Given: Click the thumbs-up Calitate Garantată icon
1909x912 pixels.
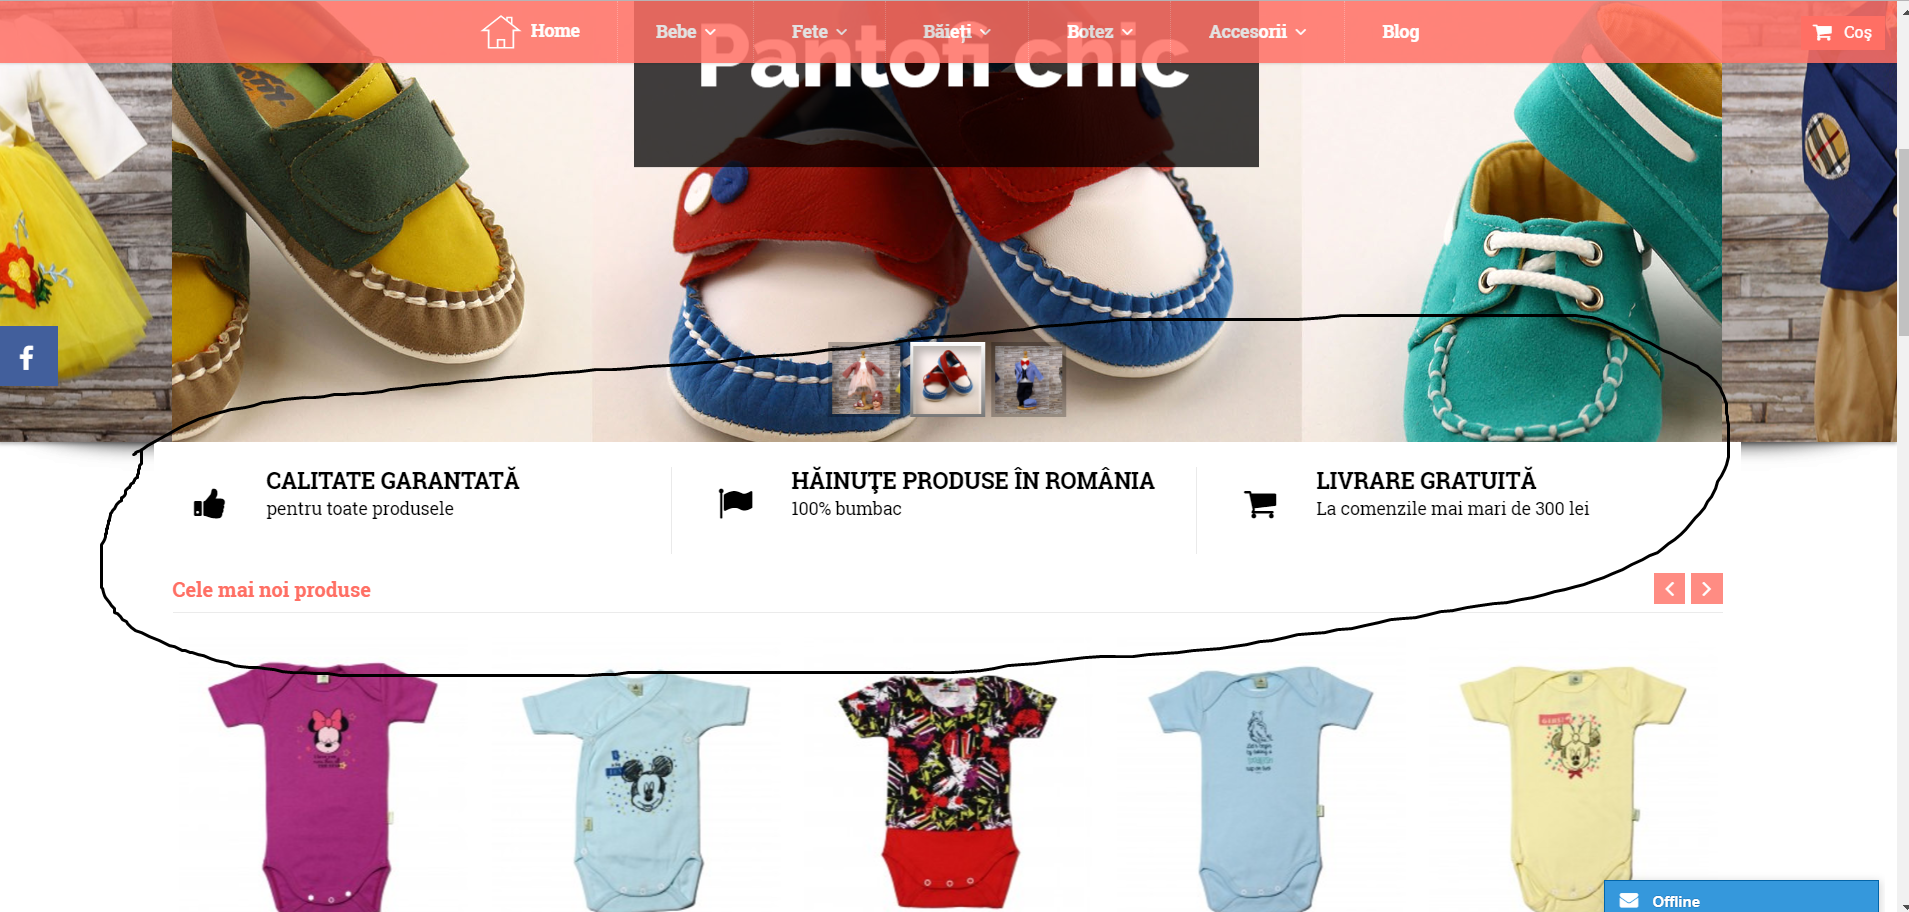Looking at the screenshot, I should point(210,504).
